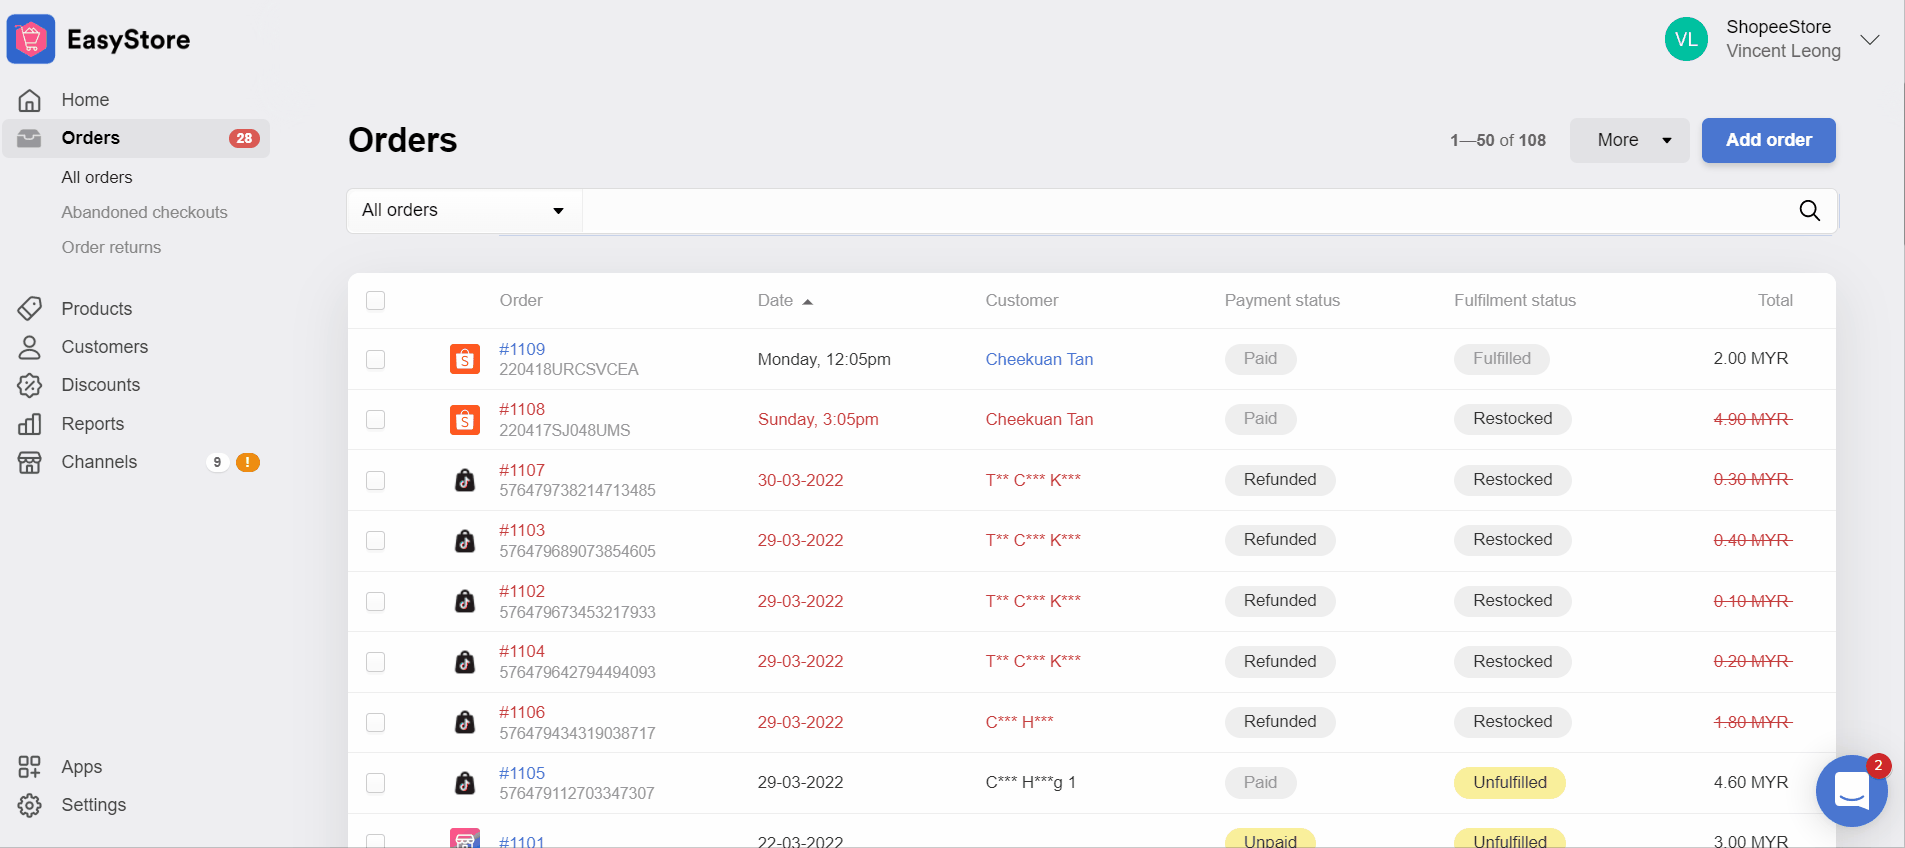Open Order returns

click(x=111, y=247)
